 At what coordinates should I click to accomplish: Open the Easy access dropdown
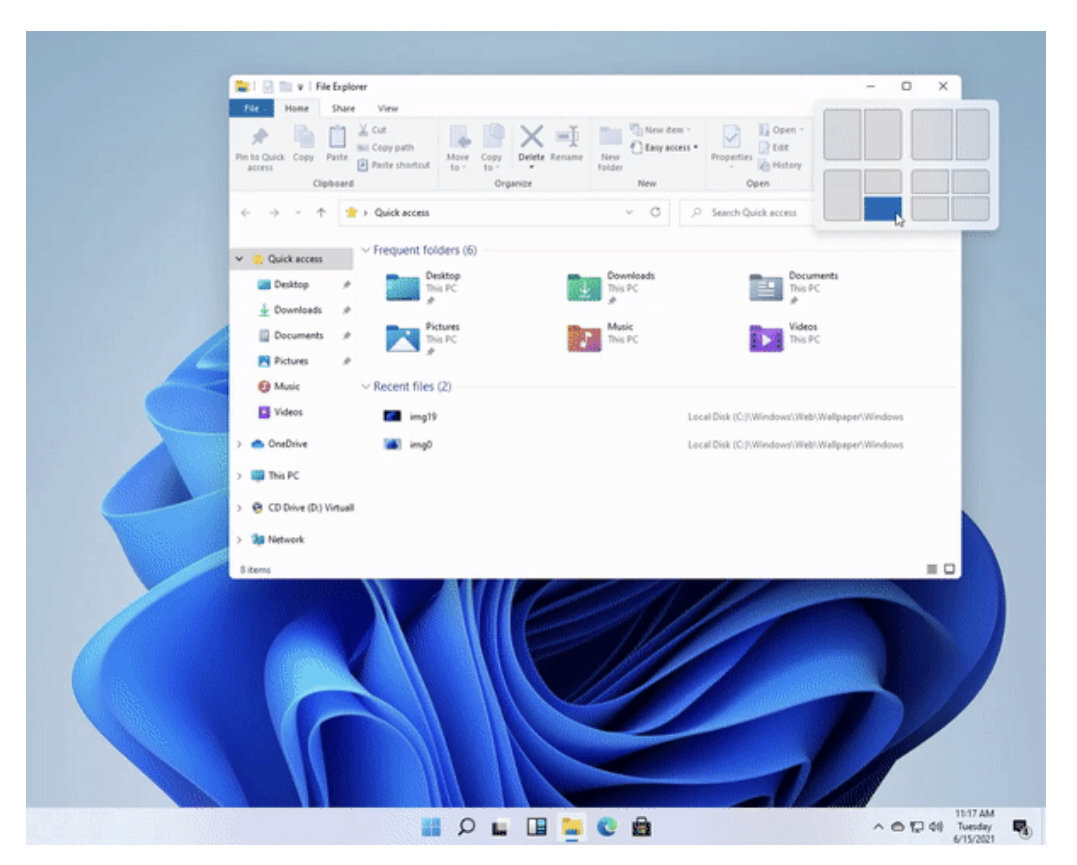(x=664, y=147)
